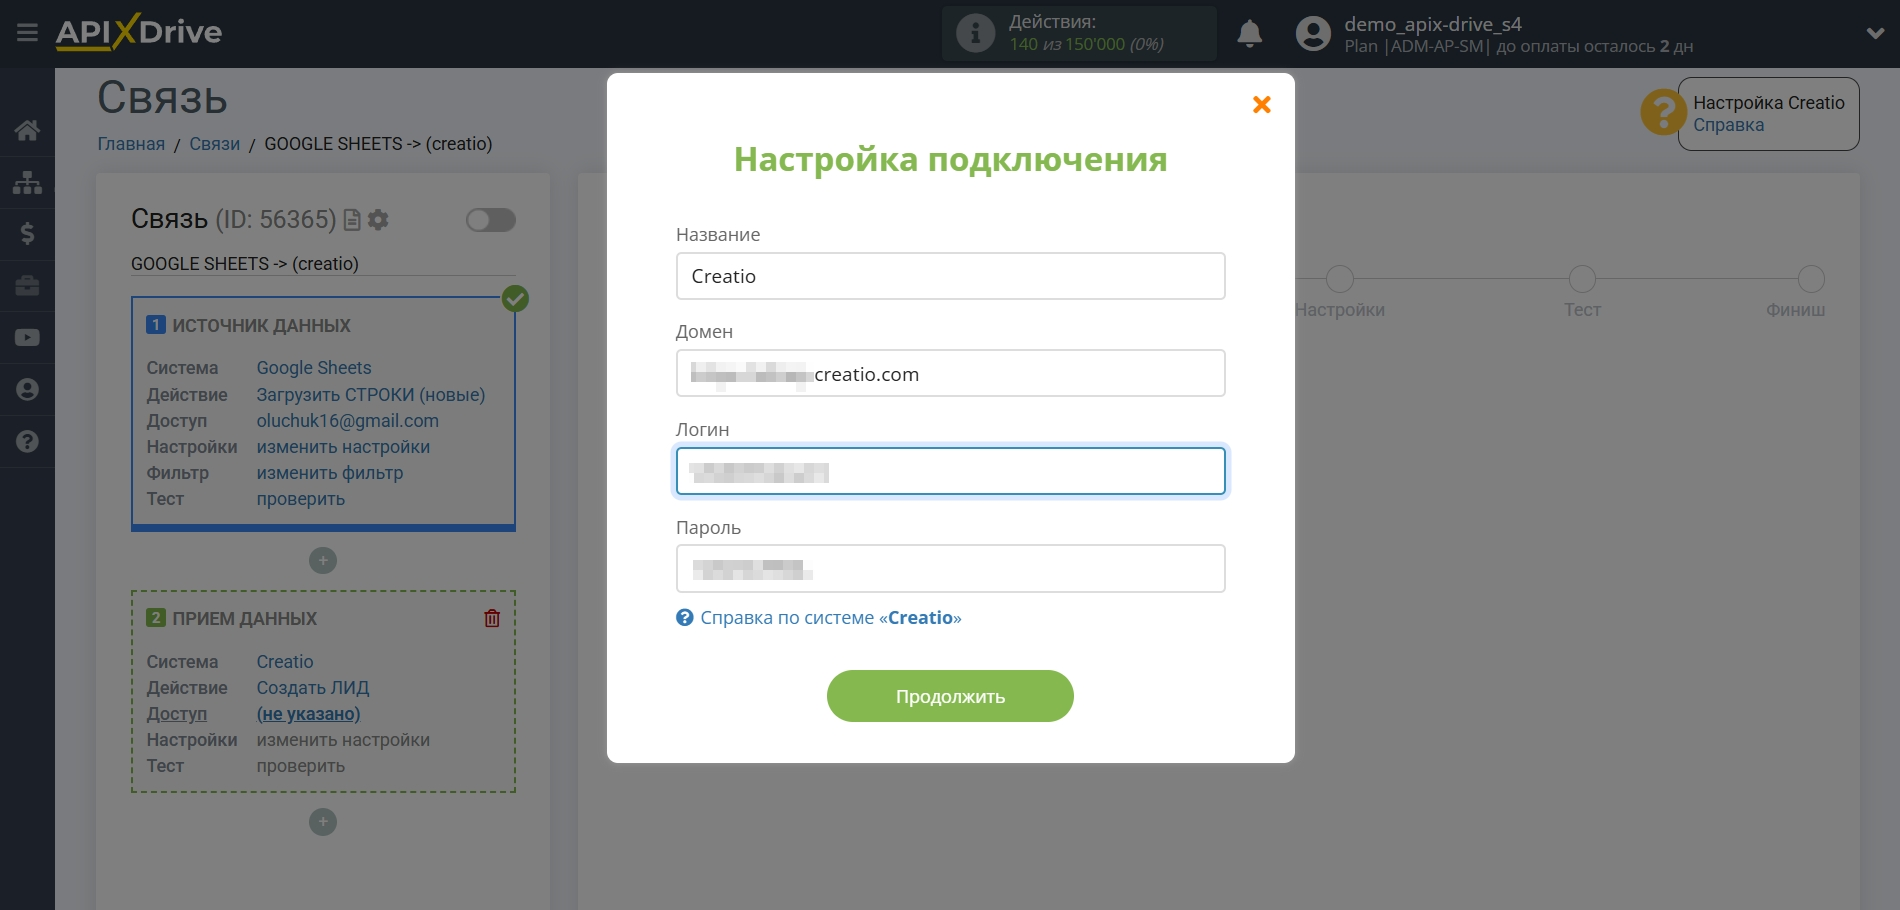The height and width of the screenshot is (910, 1900).
Task: Close the connection setup dialog
Action: (x=1261, y=105)
